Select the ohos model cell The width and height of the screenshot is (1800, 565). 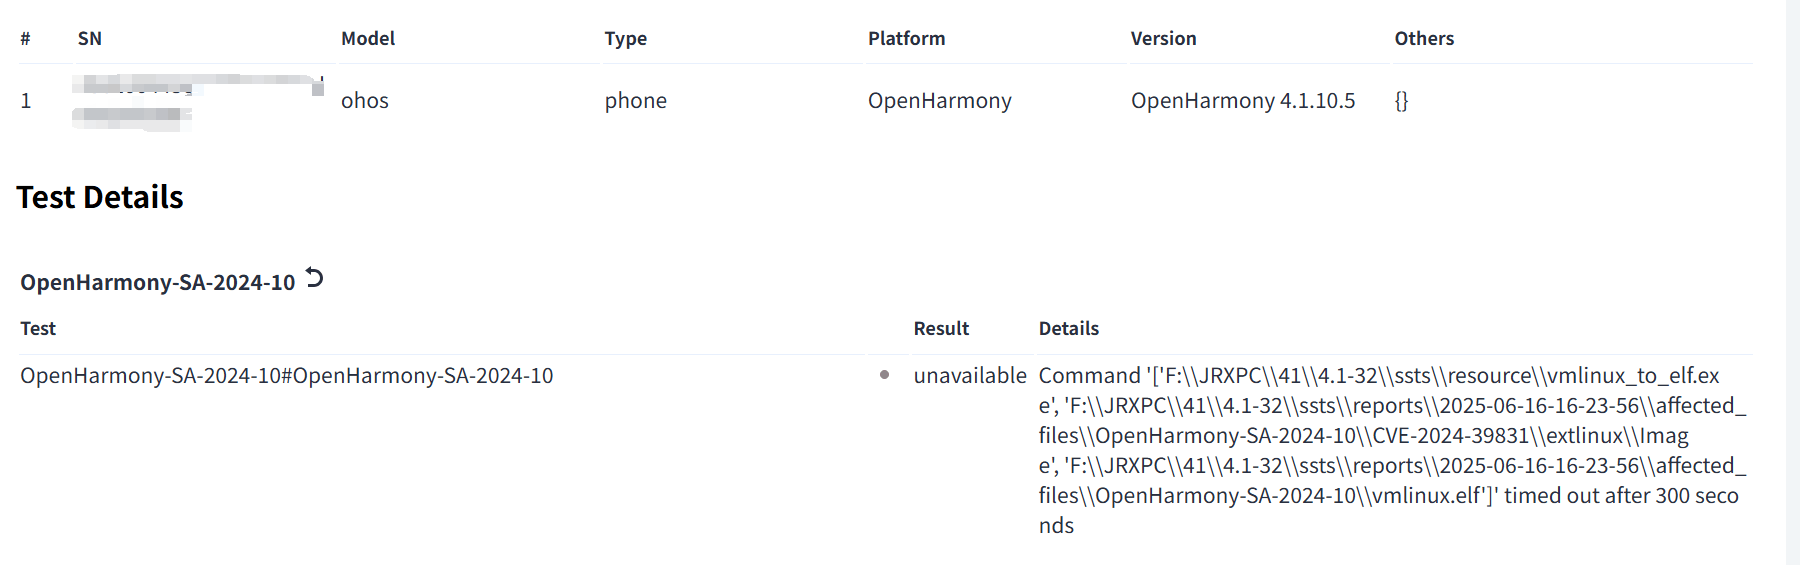click(365, 100)
